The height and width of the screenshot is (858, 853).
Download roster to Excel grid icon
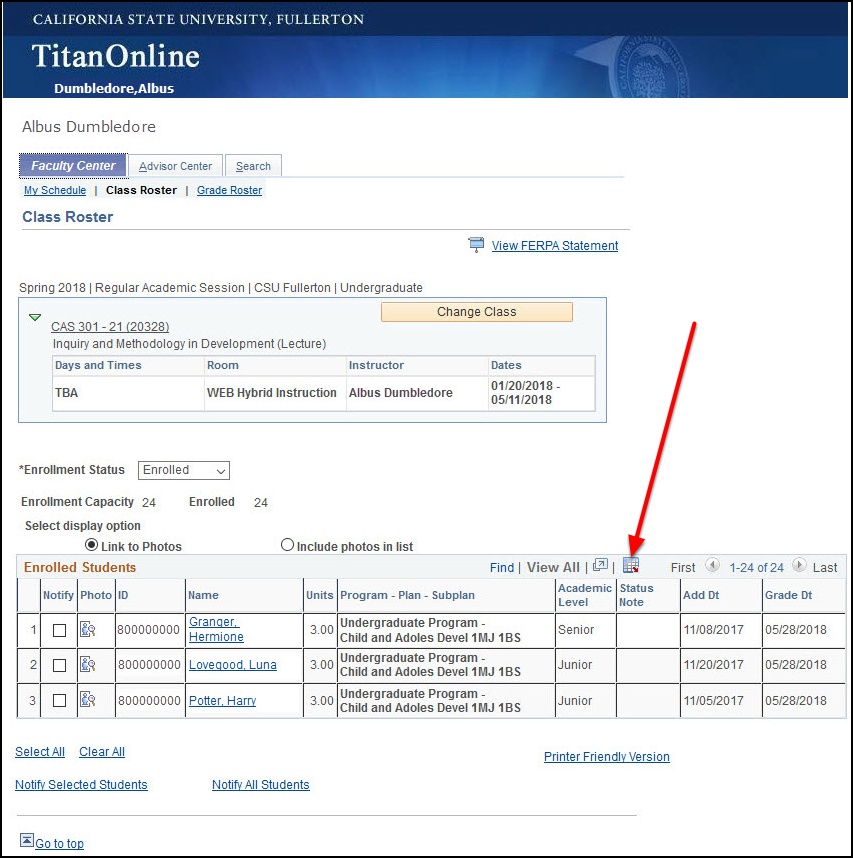[631, 566]
